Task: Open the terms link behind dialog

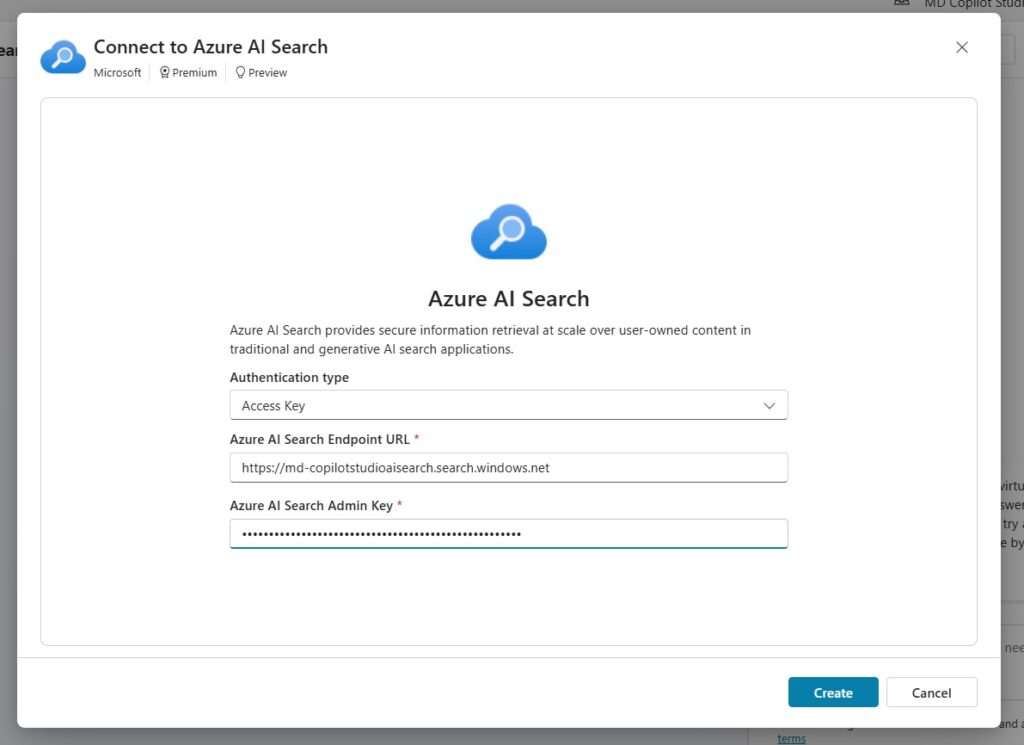Action: coord(791,738)
